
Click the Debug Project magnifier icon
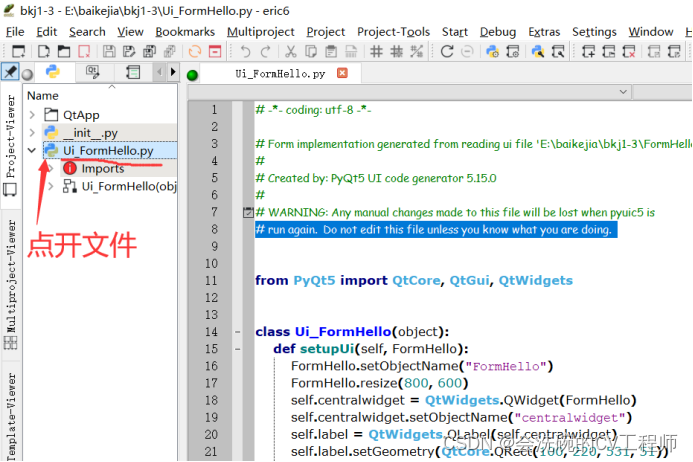(x=558, y=51)
